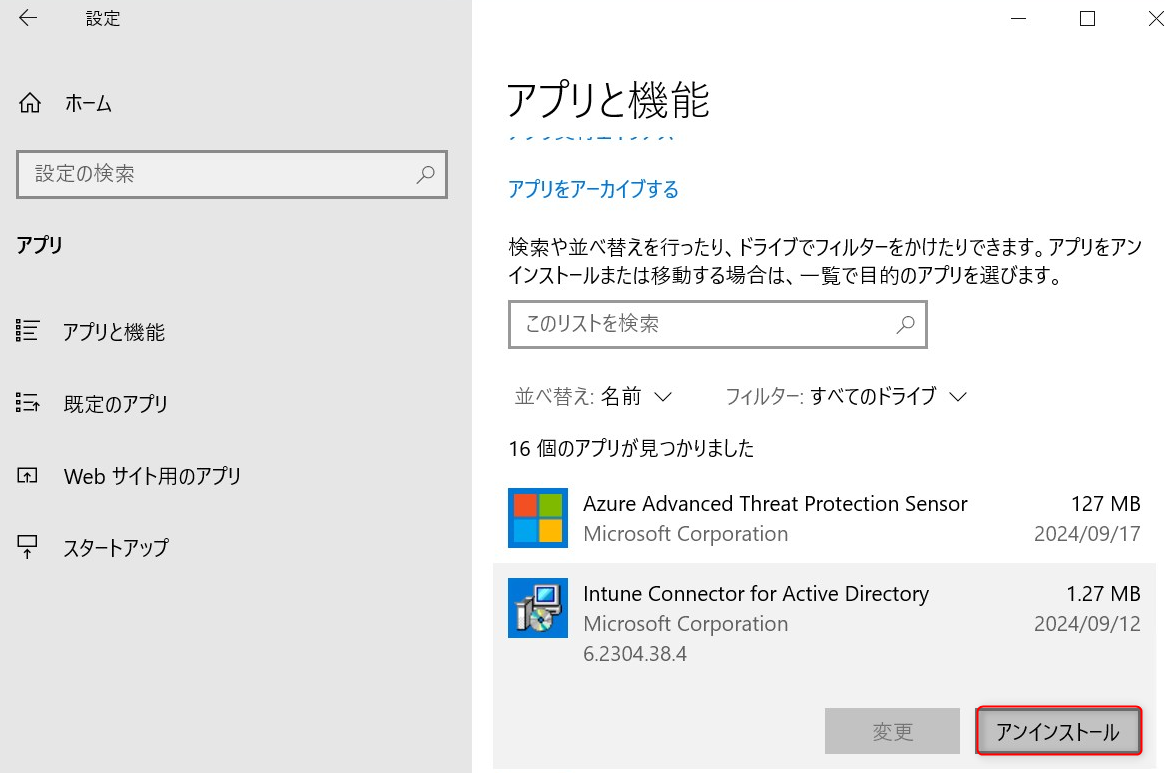1165x773 pixels.
Task: Expand the 並べ替え: 名前 sort dropdown
Action: point(594,396)
